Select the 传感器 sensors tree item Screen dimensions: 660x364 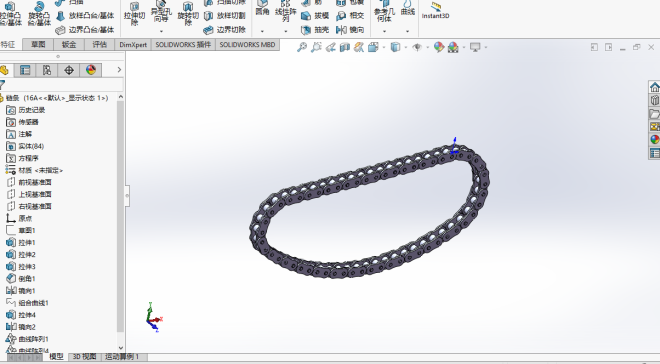point(22,122)
